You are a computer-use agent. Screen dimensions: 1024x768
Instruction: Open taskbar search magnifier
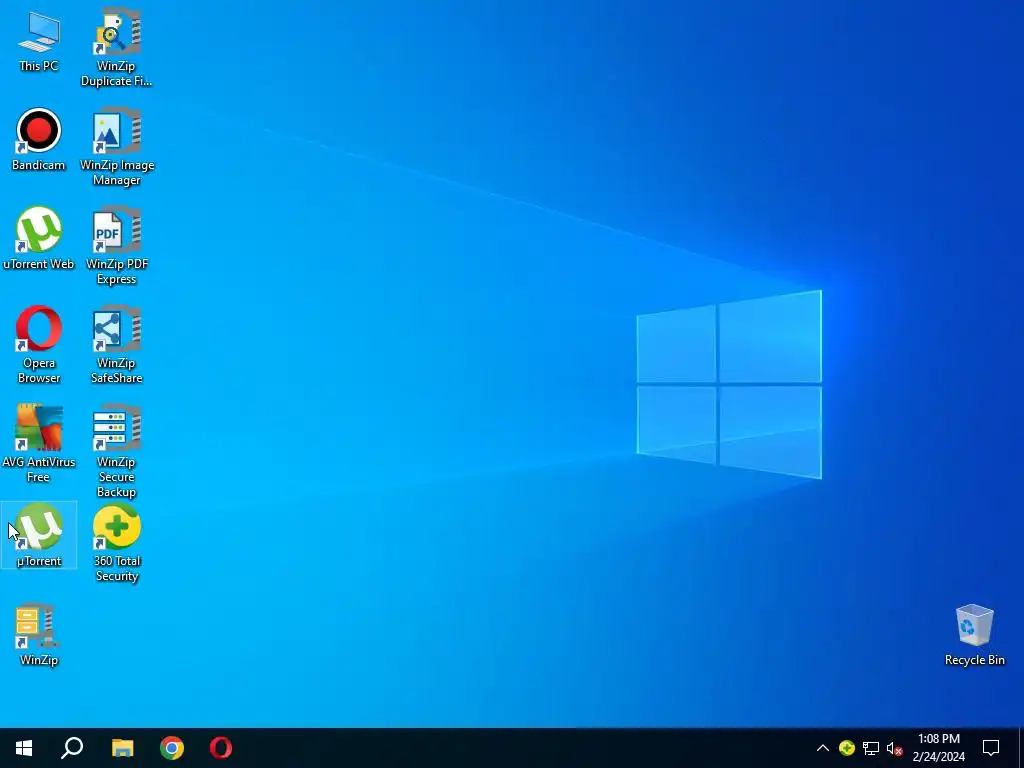72,748
